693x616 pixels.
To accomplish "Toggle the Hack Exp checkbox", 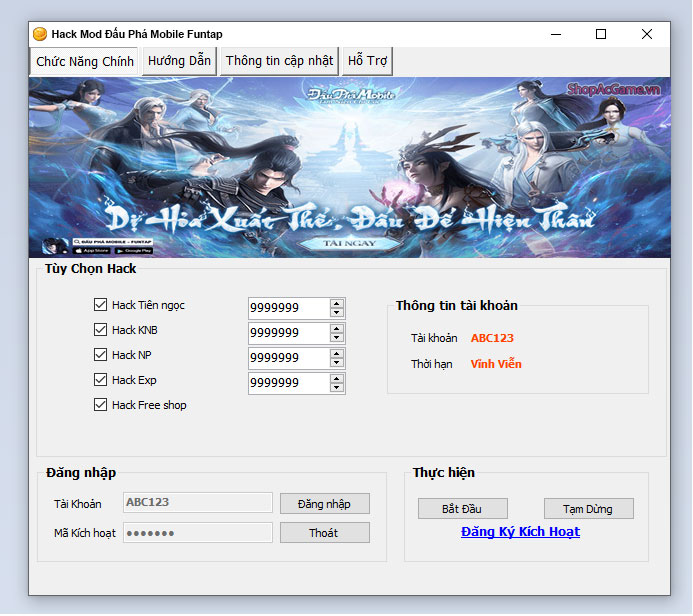I will pos(100,380).
